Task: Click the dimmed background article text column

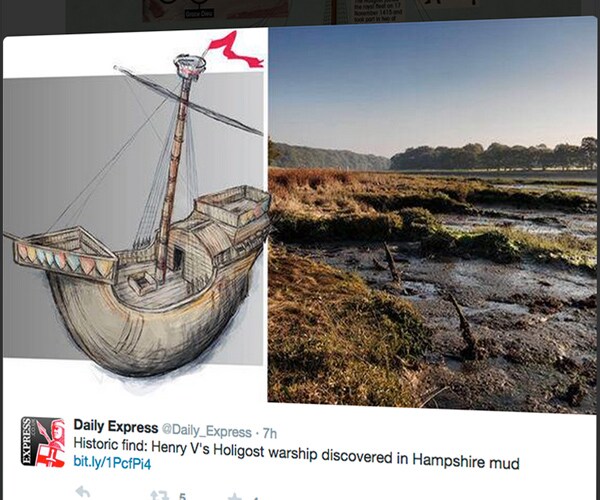Action: (378, 11)
